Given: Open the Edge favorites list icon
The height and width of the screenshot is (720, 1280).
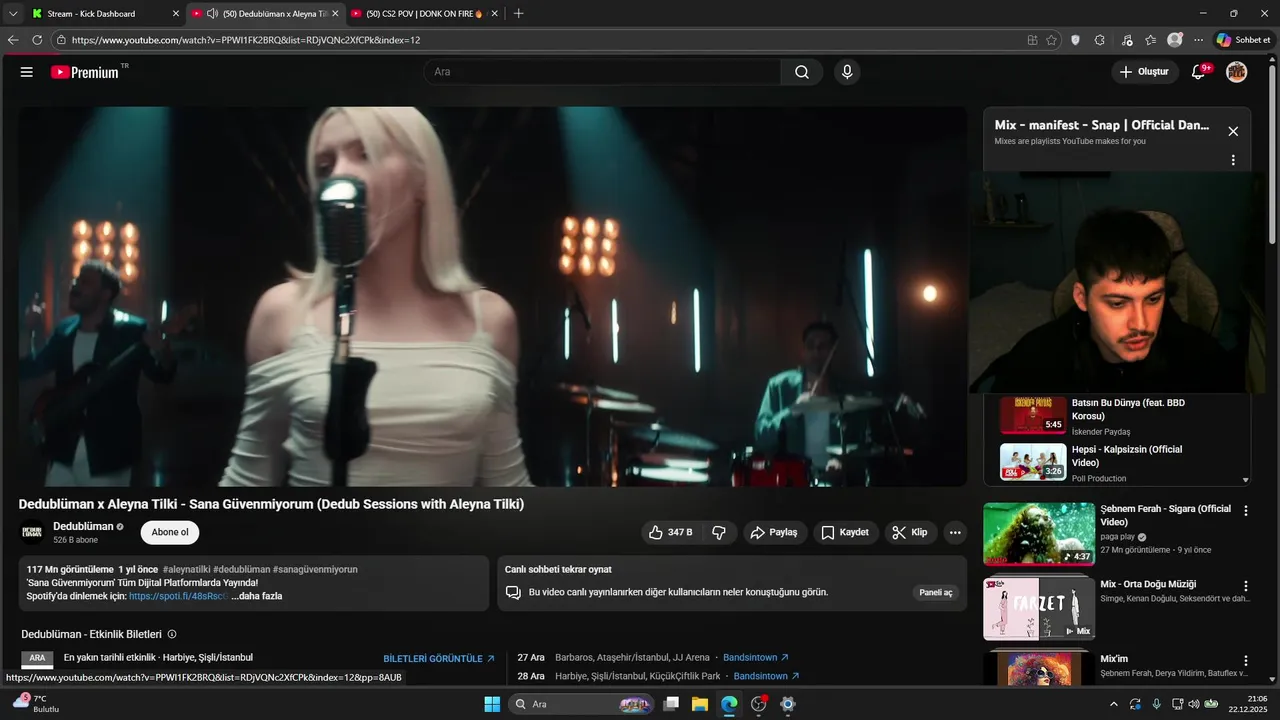Looking at the screenshot, I should tap(1151, 40).
